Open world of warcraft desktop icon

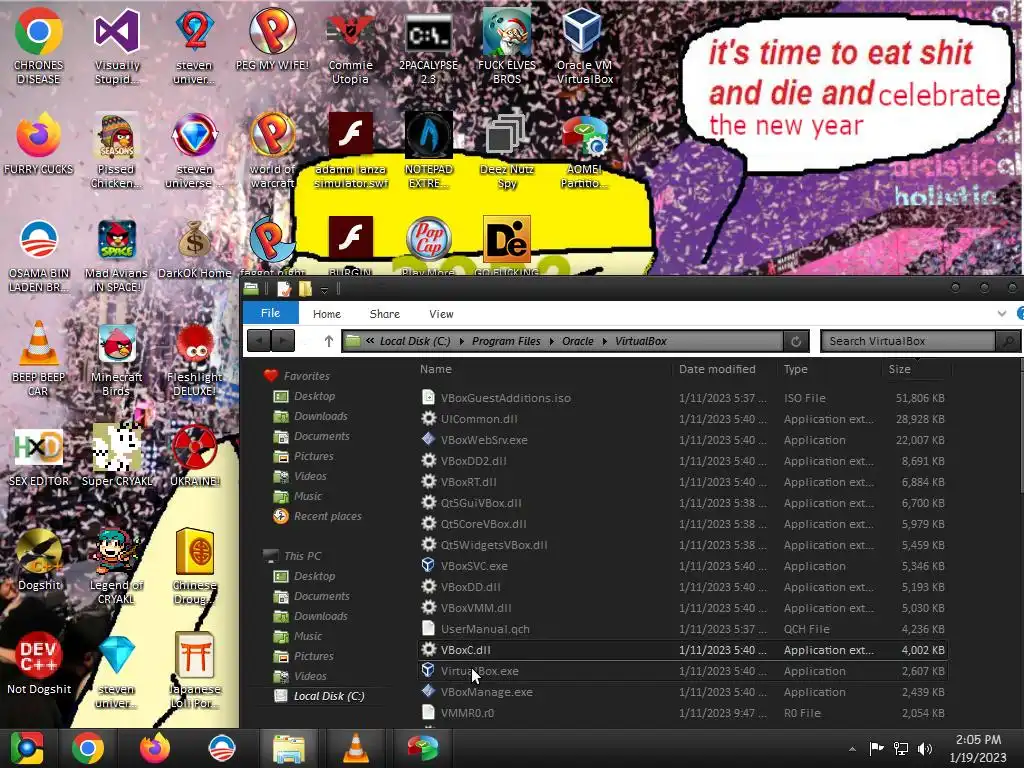tap(273, 152)
